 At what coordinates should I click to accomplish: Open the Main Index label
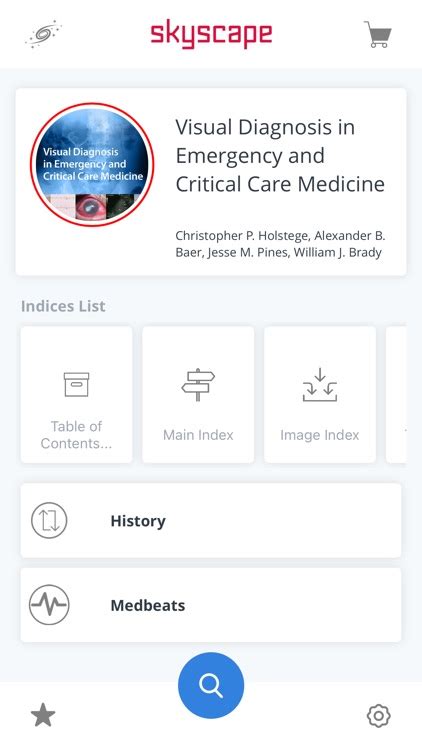198,435
